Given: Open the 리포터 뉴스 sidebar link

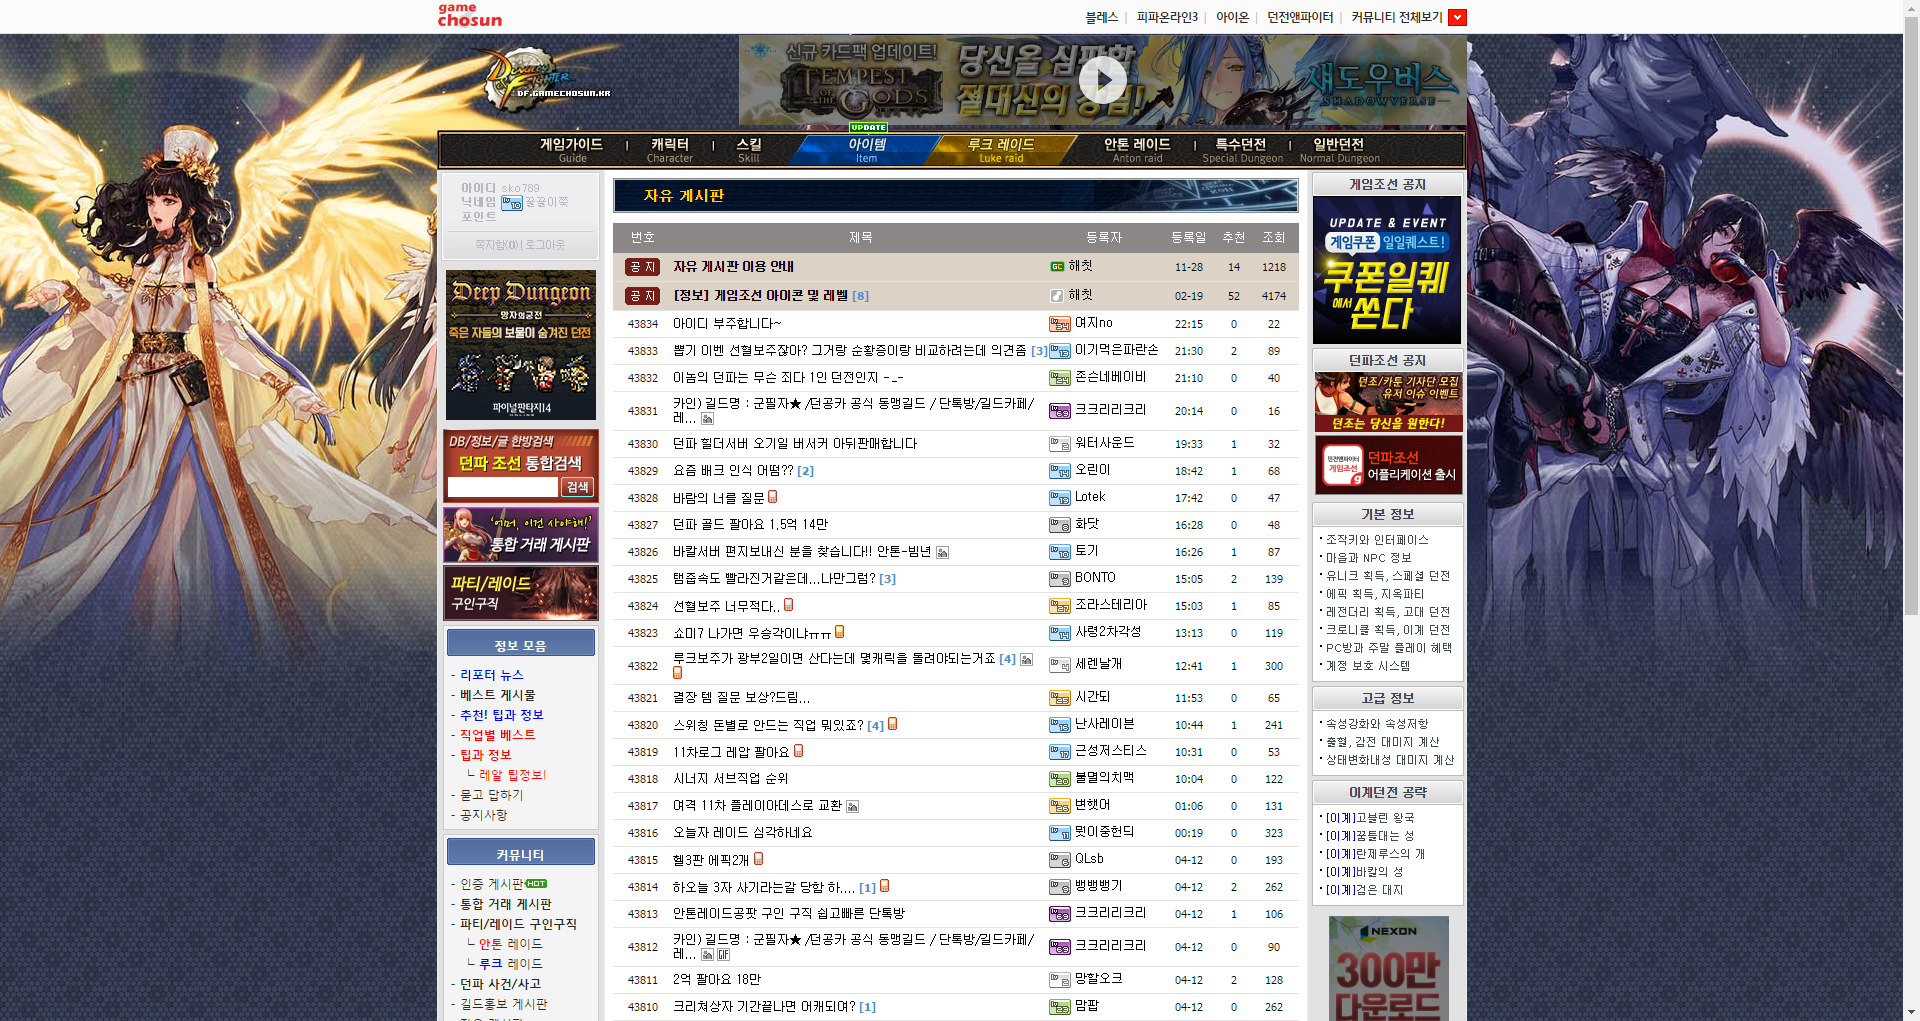Looking at the screenshot, I should [491, 675].
